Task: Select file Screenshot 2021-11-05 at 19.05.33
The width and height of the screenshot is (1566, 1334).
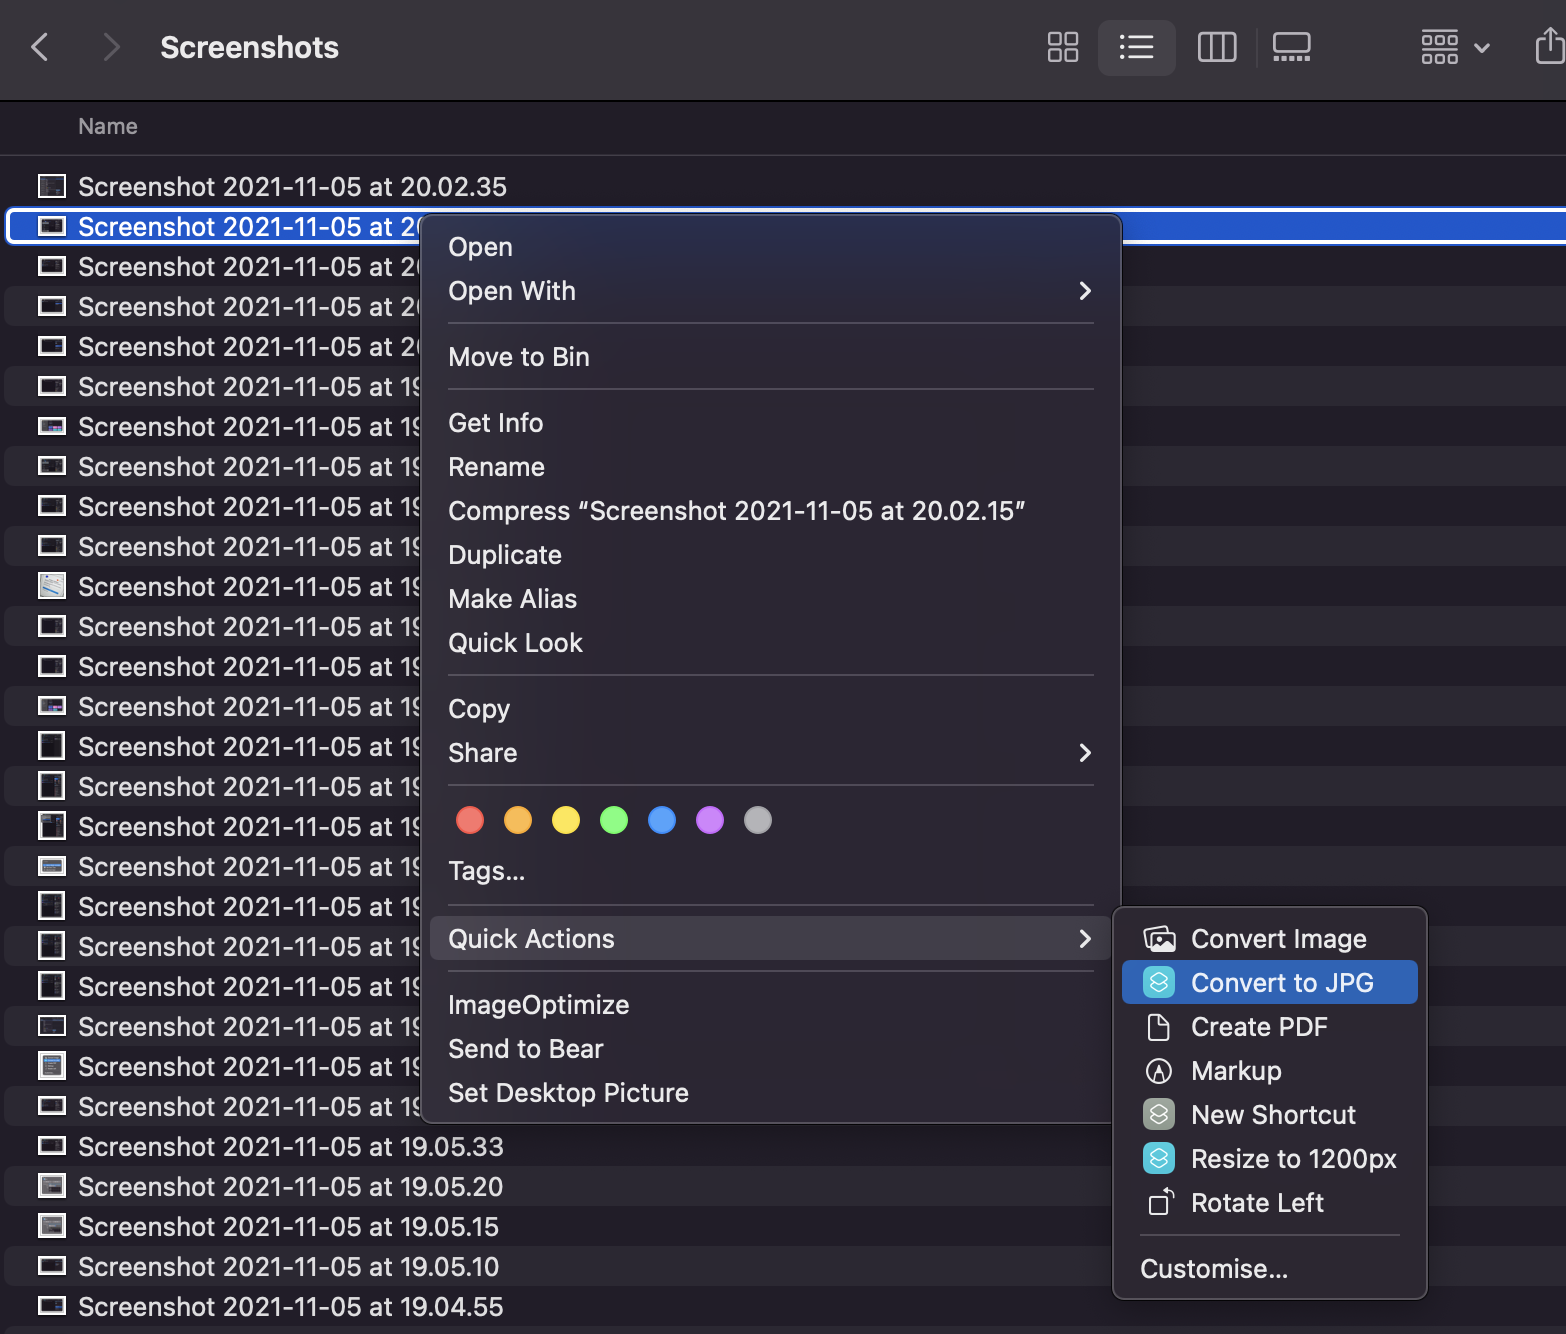Action: coord(290,1147)
